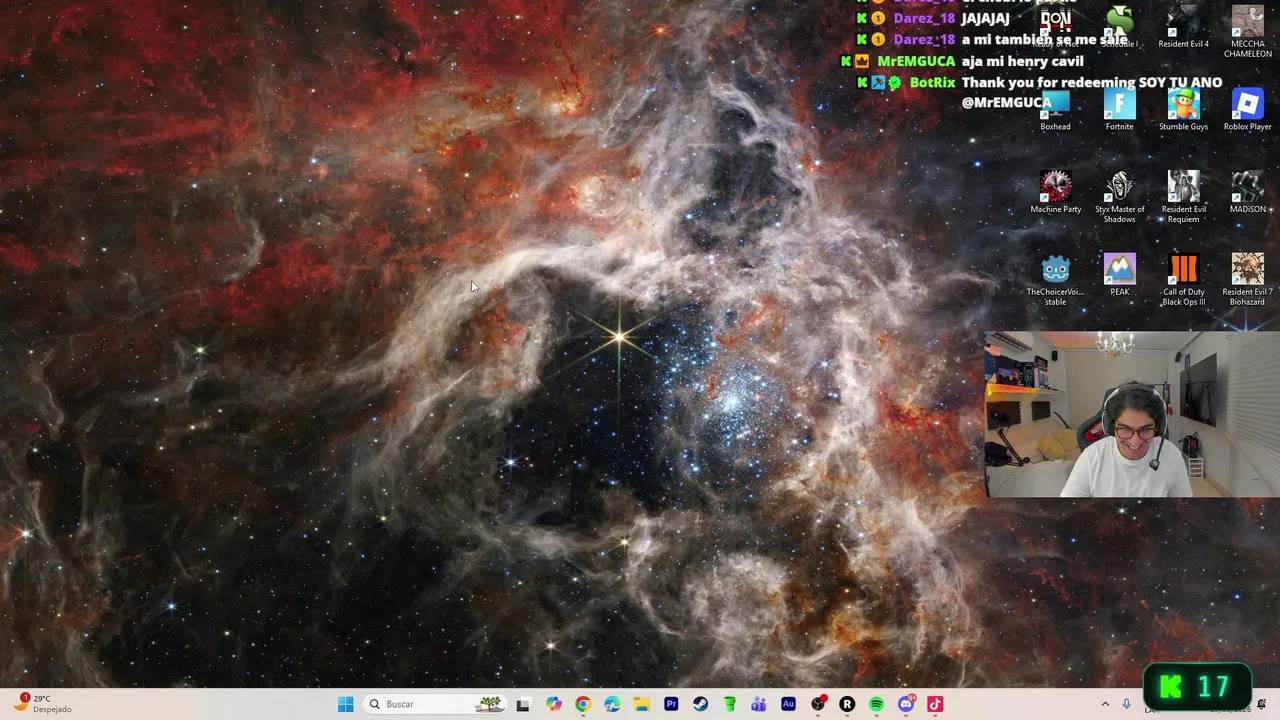Screen dimensions: 1280x720
Task: Open the weather widget showing Despejado
Action: [44, 704]
